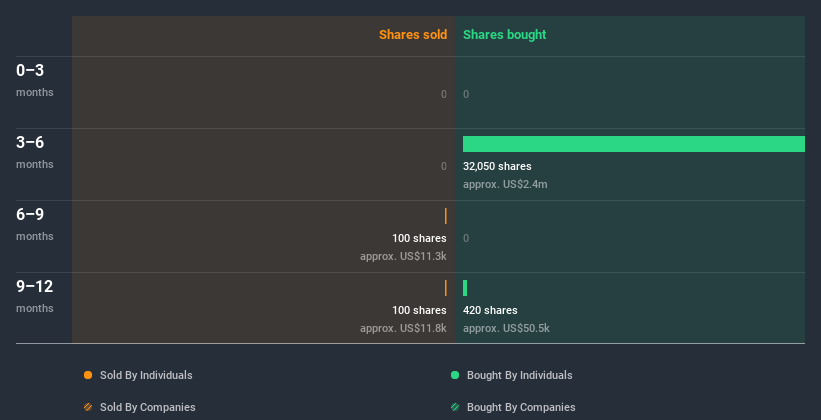Image resolution: width=821 pixels, height=420 pixels.
Task: Click the approx. US$50.5k amount
Action: click(506, 328)
